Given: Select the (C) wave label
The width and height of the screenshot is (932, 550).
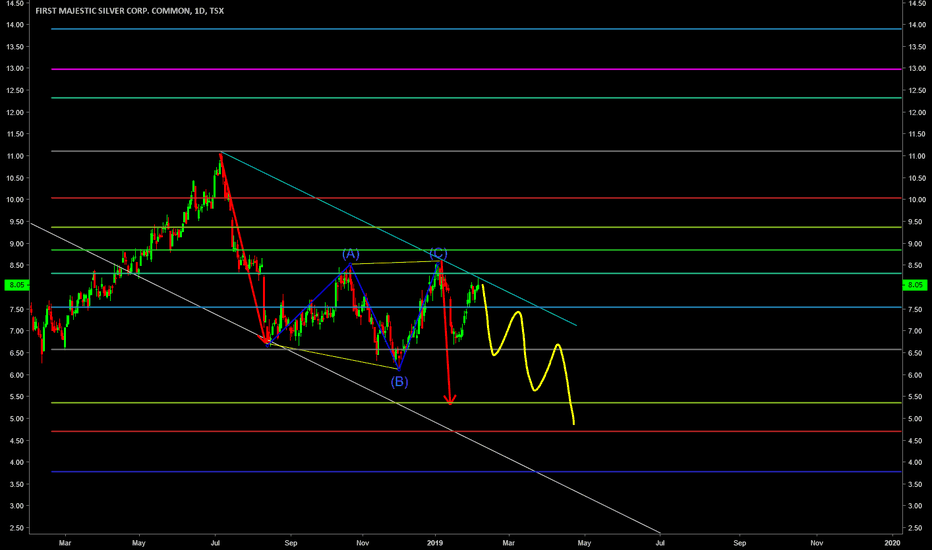Looking at the screenshot, I should click(439, 253).
